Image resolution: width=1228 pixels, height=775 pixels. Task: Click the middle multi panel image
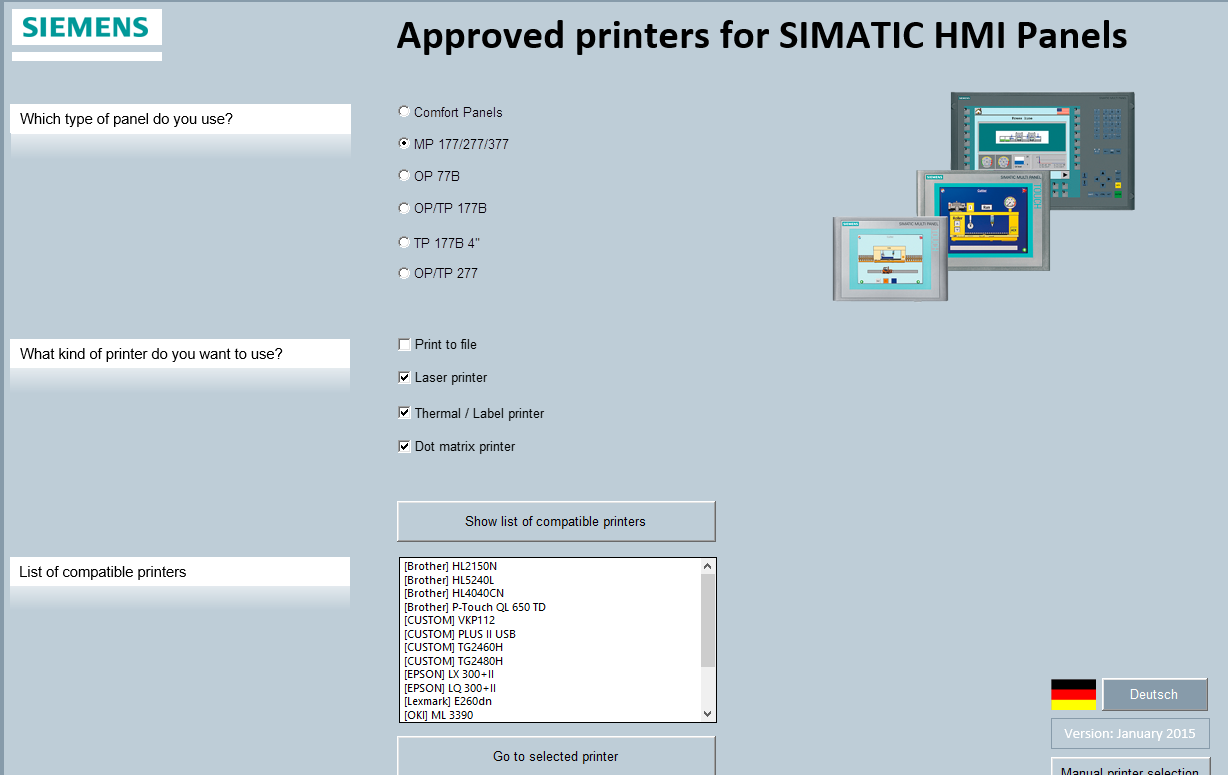(983, 219)
